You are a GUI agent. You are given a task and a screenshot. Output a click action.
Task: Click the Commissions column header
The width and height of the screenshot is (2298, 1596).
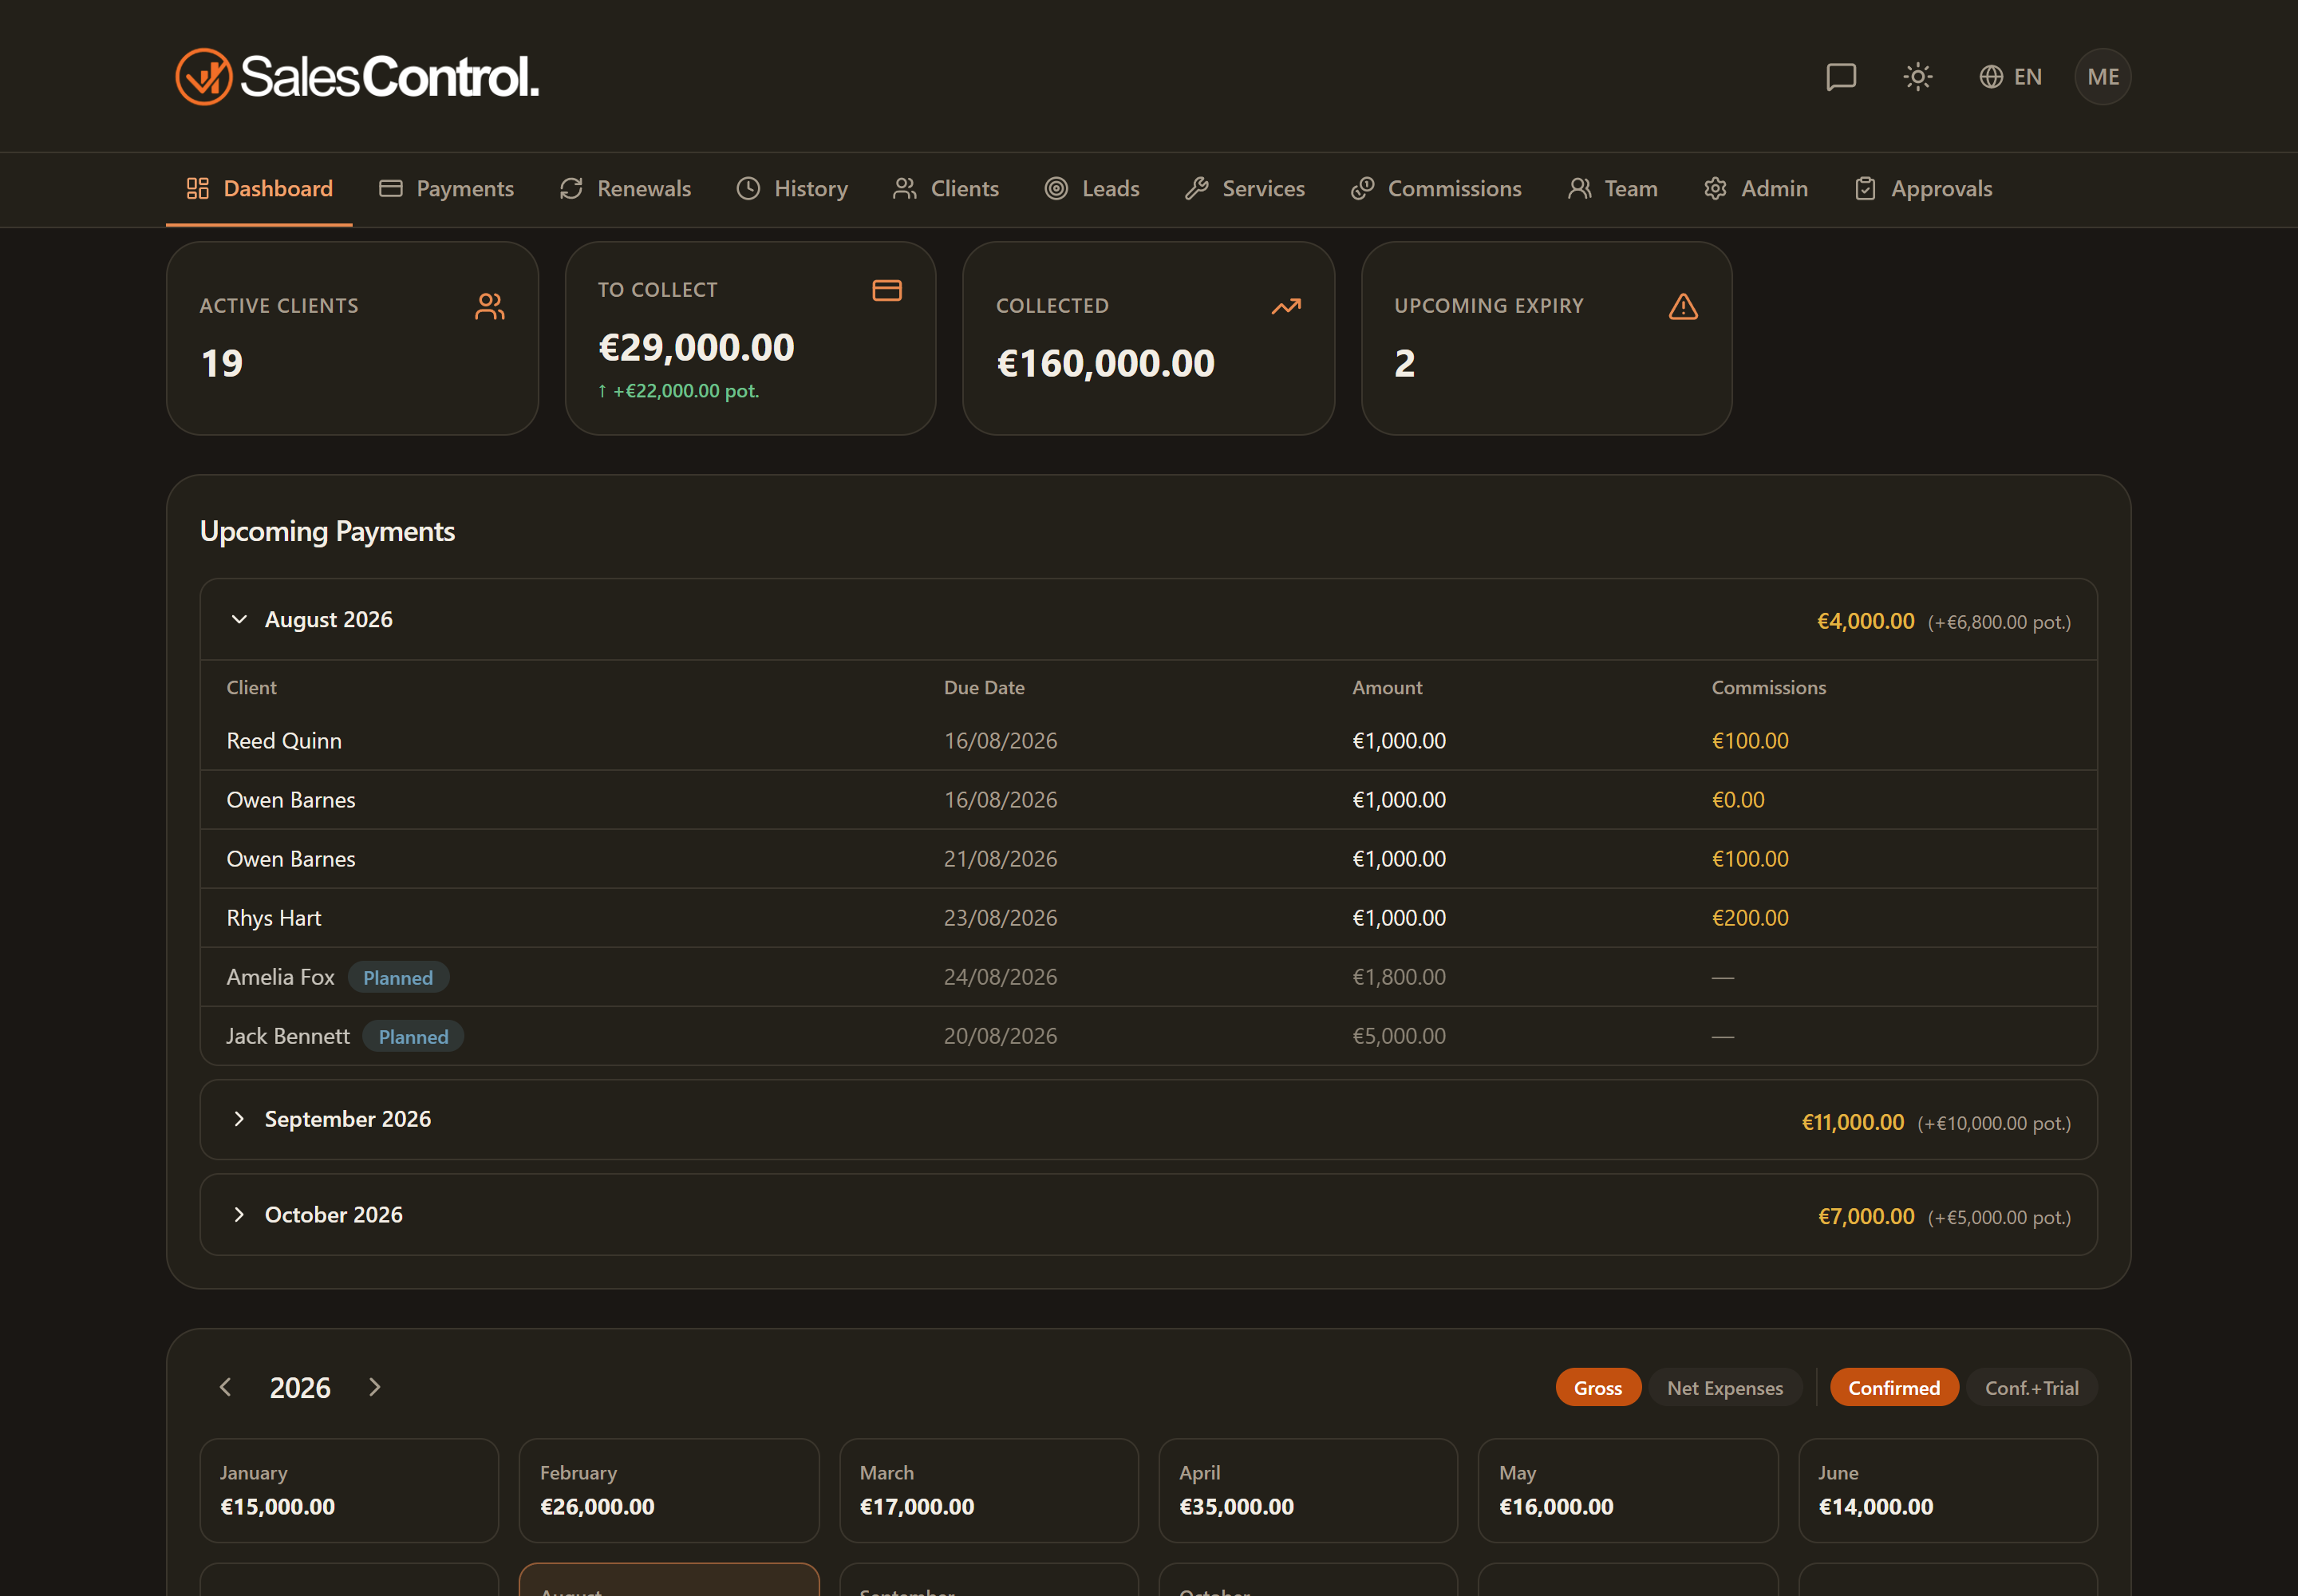[1768, 687]
